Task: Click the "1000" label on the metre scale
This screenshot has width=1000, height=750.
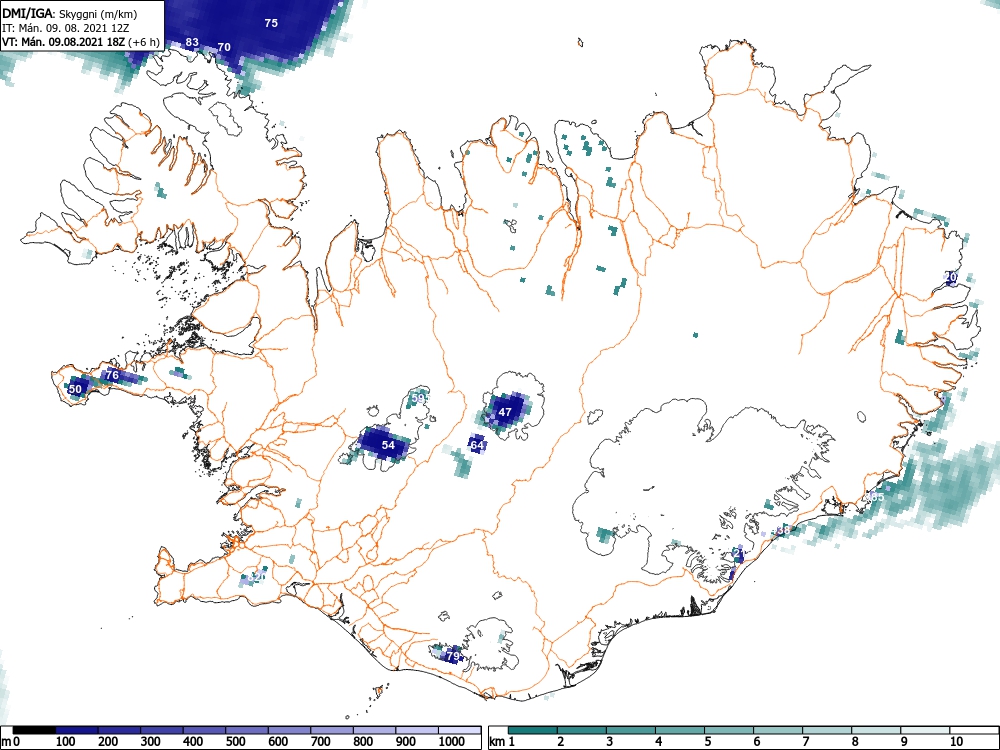Action: tap(452, 741)
